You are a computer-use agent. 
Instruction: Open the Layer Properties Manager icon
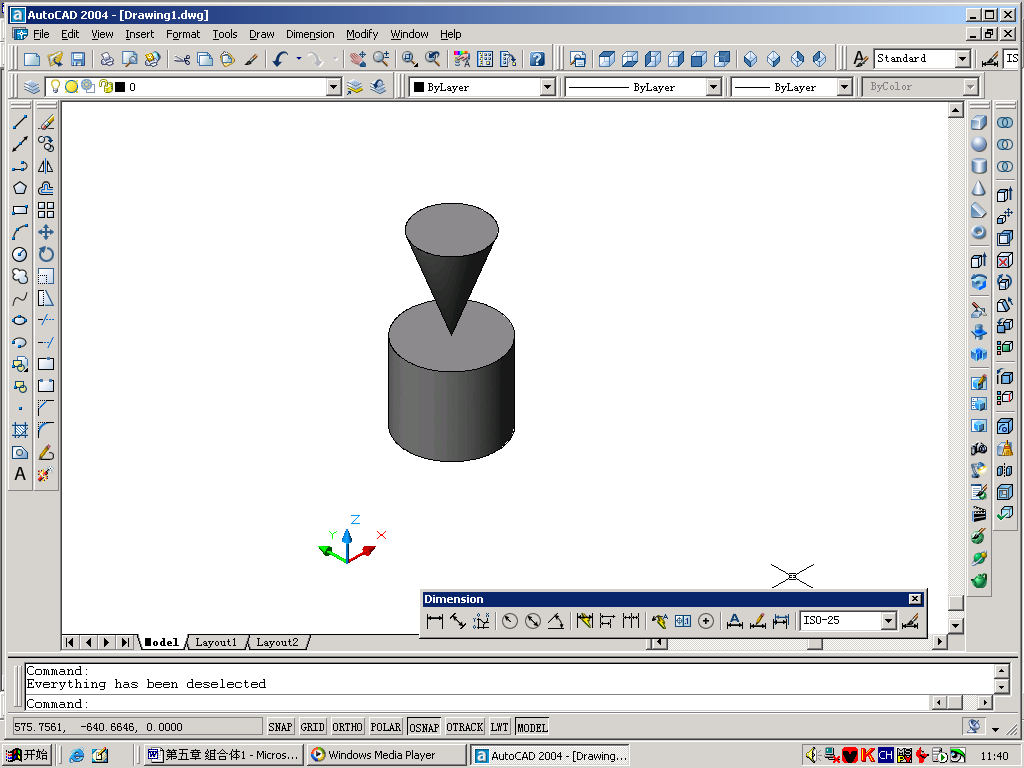[31, 87]
